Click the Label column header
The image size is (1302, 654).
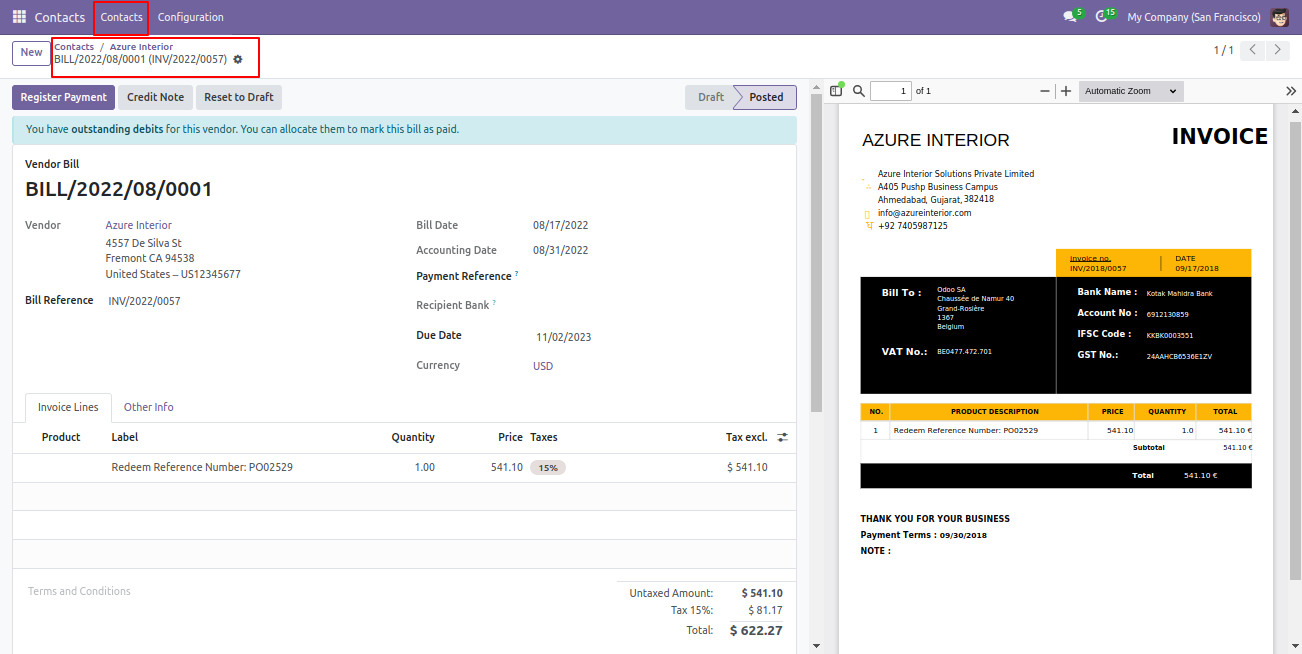point(124,437)
